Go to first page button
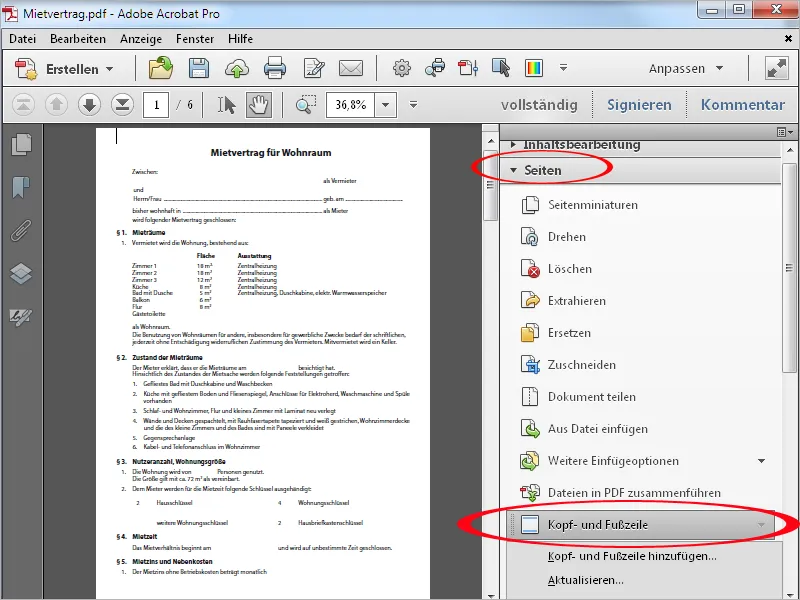Image resolution: width=800 pixels, height=600 pixels. coord(23,105)
